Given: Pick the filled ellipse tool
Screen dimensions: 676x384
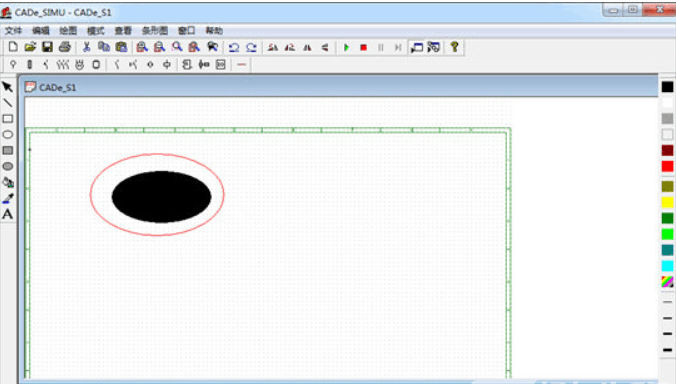Looking at the screenshot, I should (7, 166).
